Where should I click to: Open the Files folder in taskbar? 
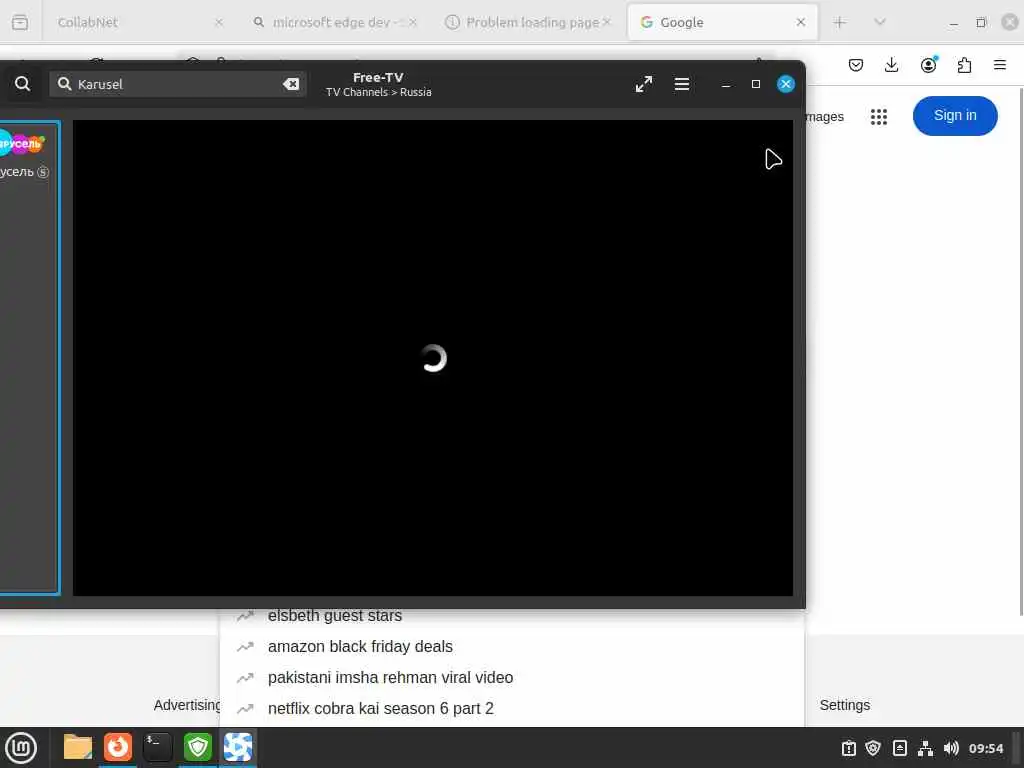click(x=78, y=747)
